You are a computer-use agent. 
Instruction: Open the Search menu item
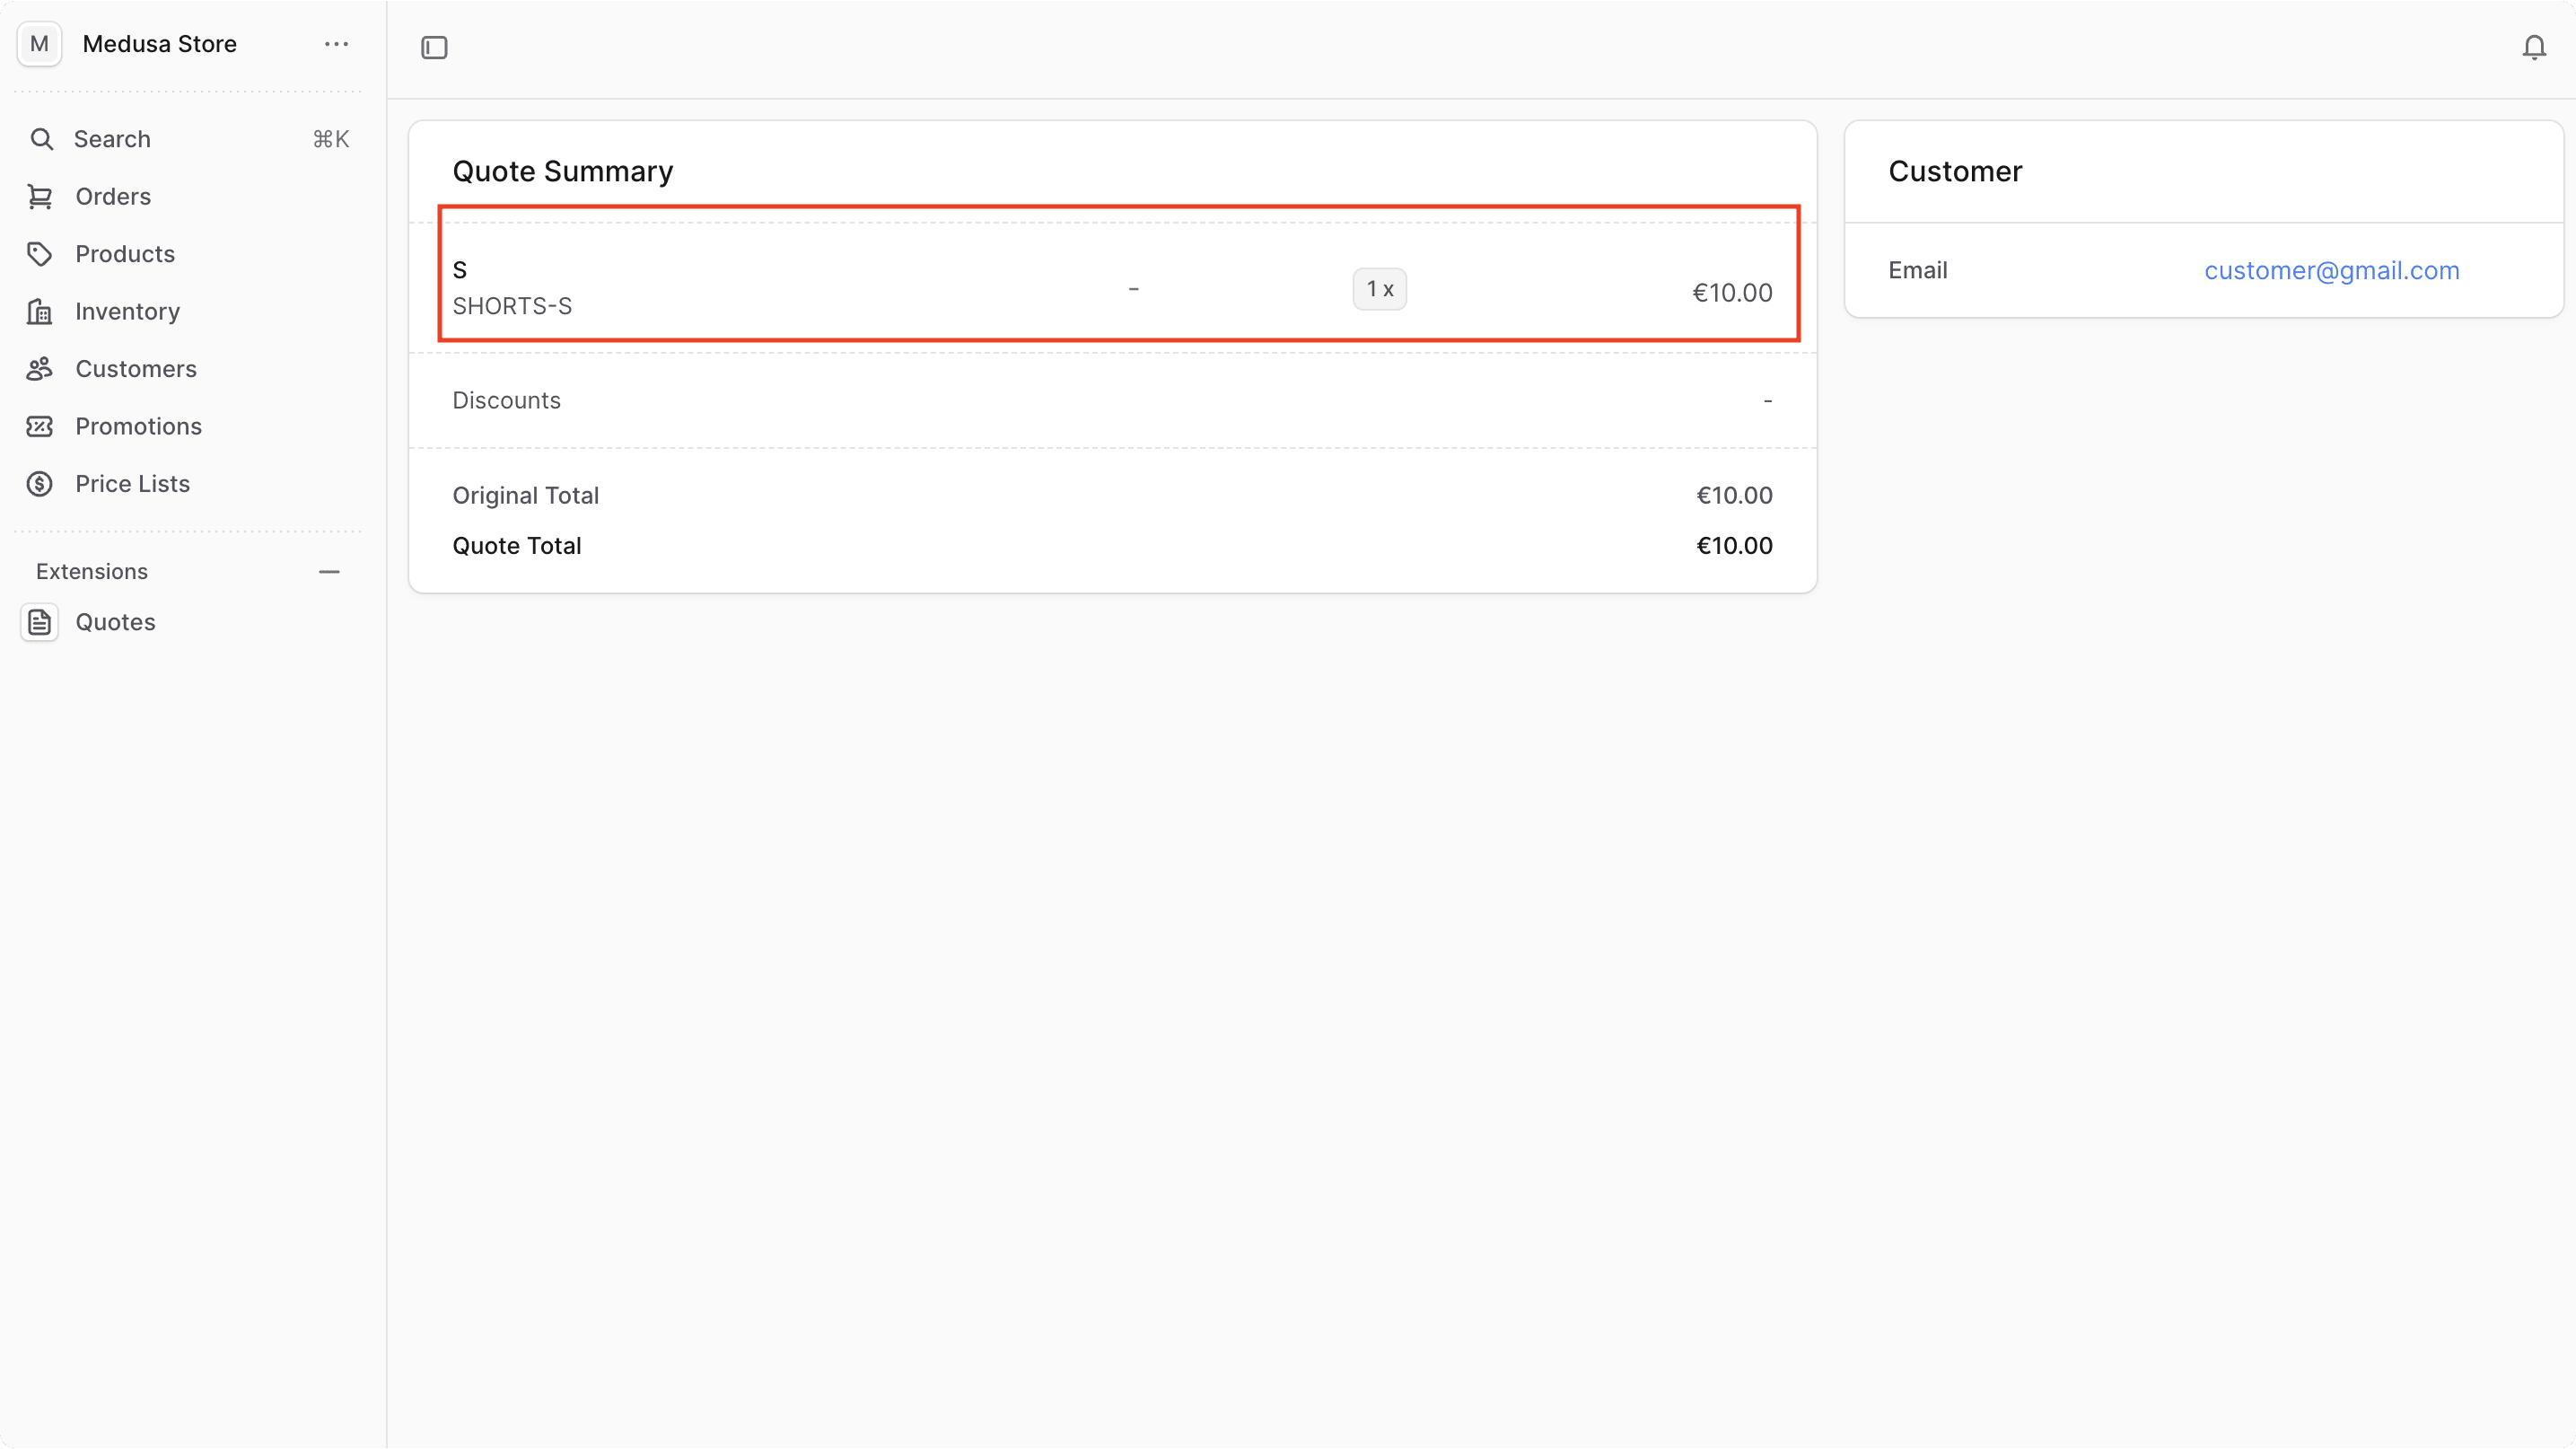[111, 139]
